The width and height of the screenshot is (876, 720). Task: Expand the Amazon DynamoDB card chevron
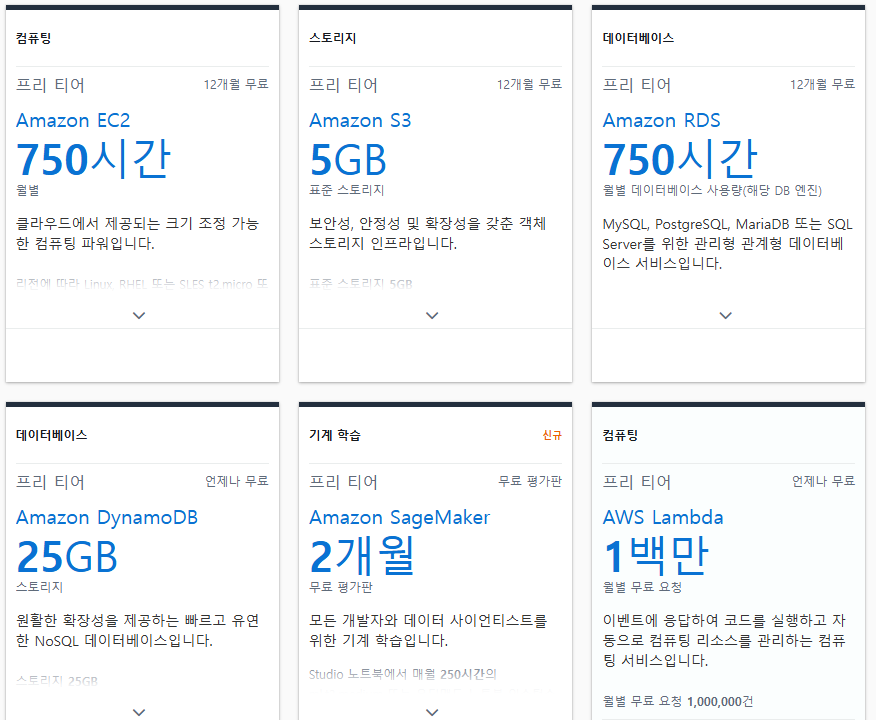139,712
